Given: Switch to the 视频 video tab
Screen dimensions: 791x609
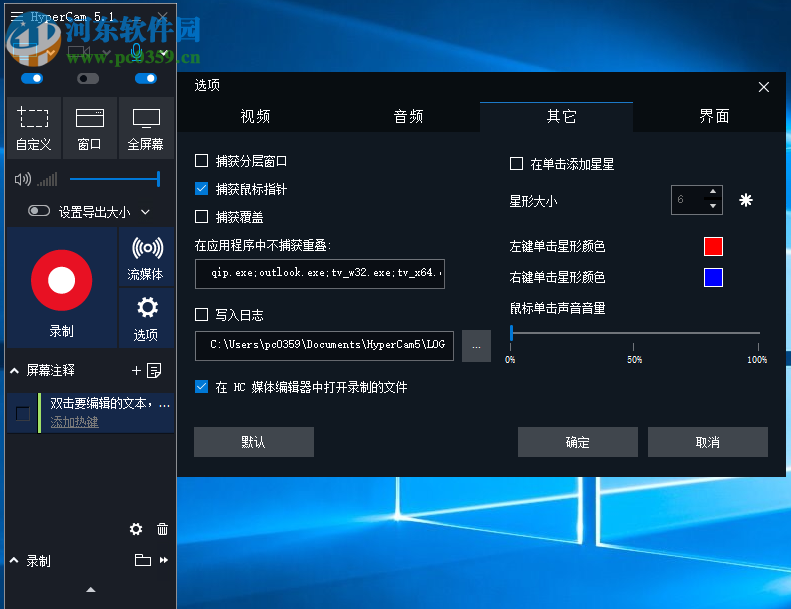Looking at the screenshot, I should pyautogui.click(x=255, y=117).
